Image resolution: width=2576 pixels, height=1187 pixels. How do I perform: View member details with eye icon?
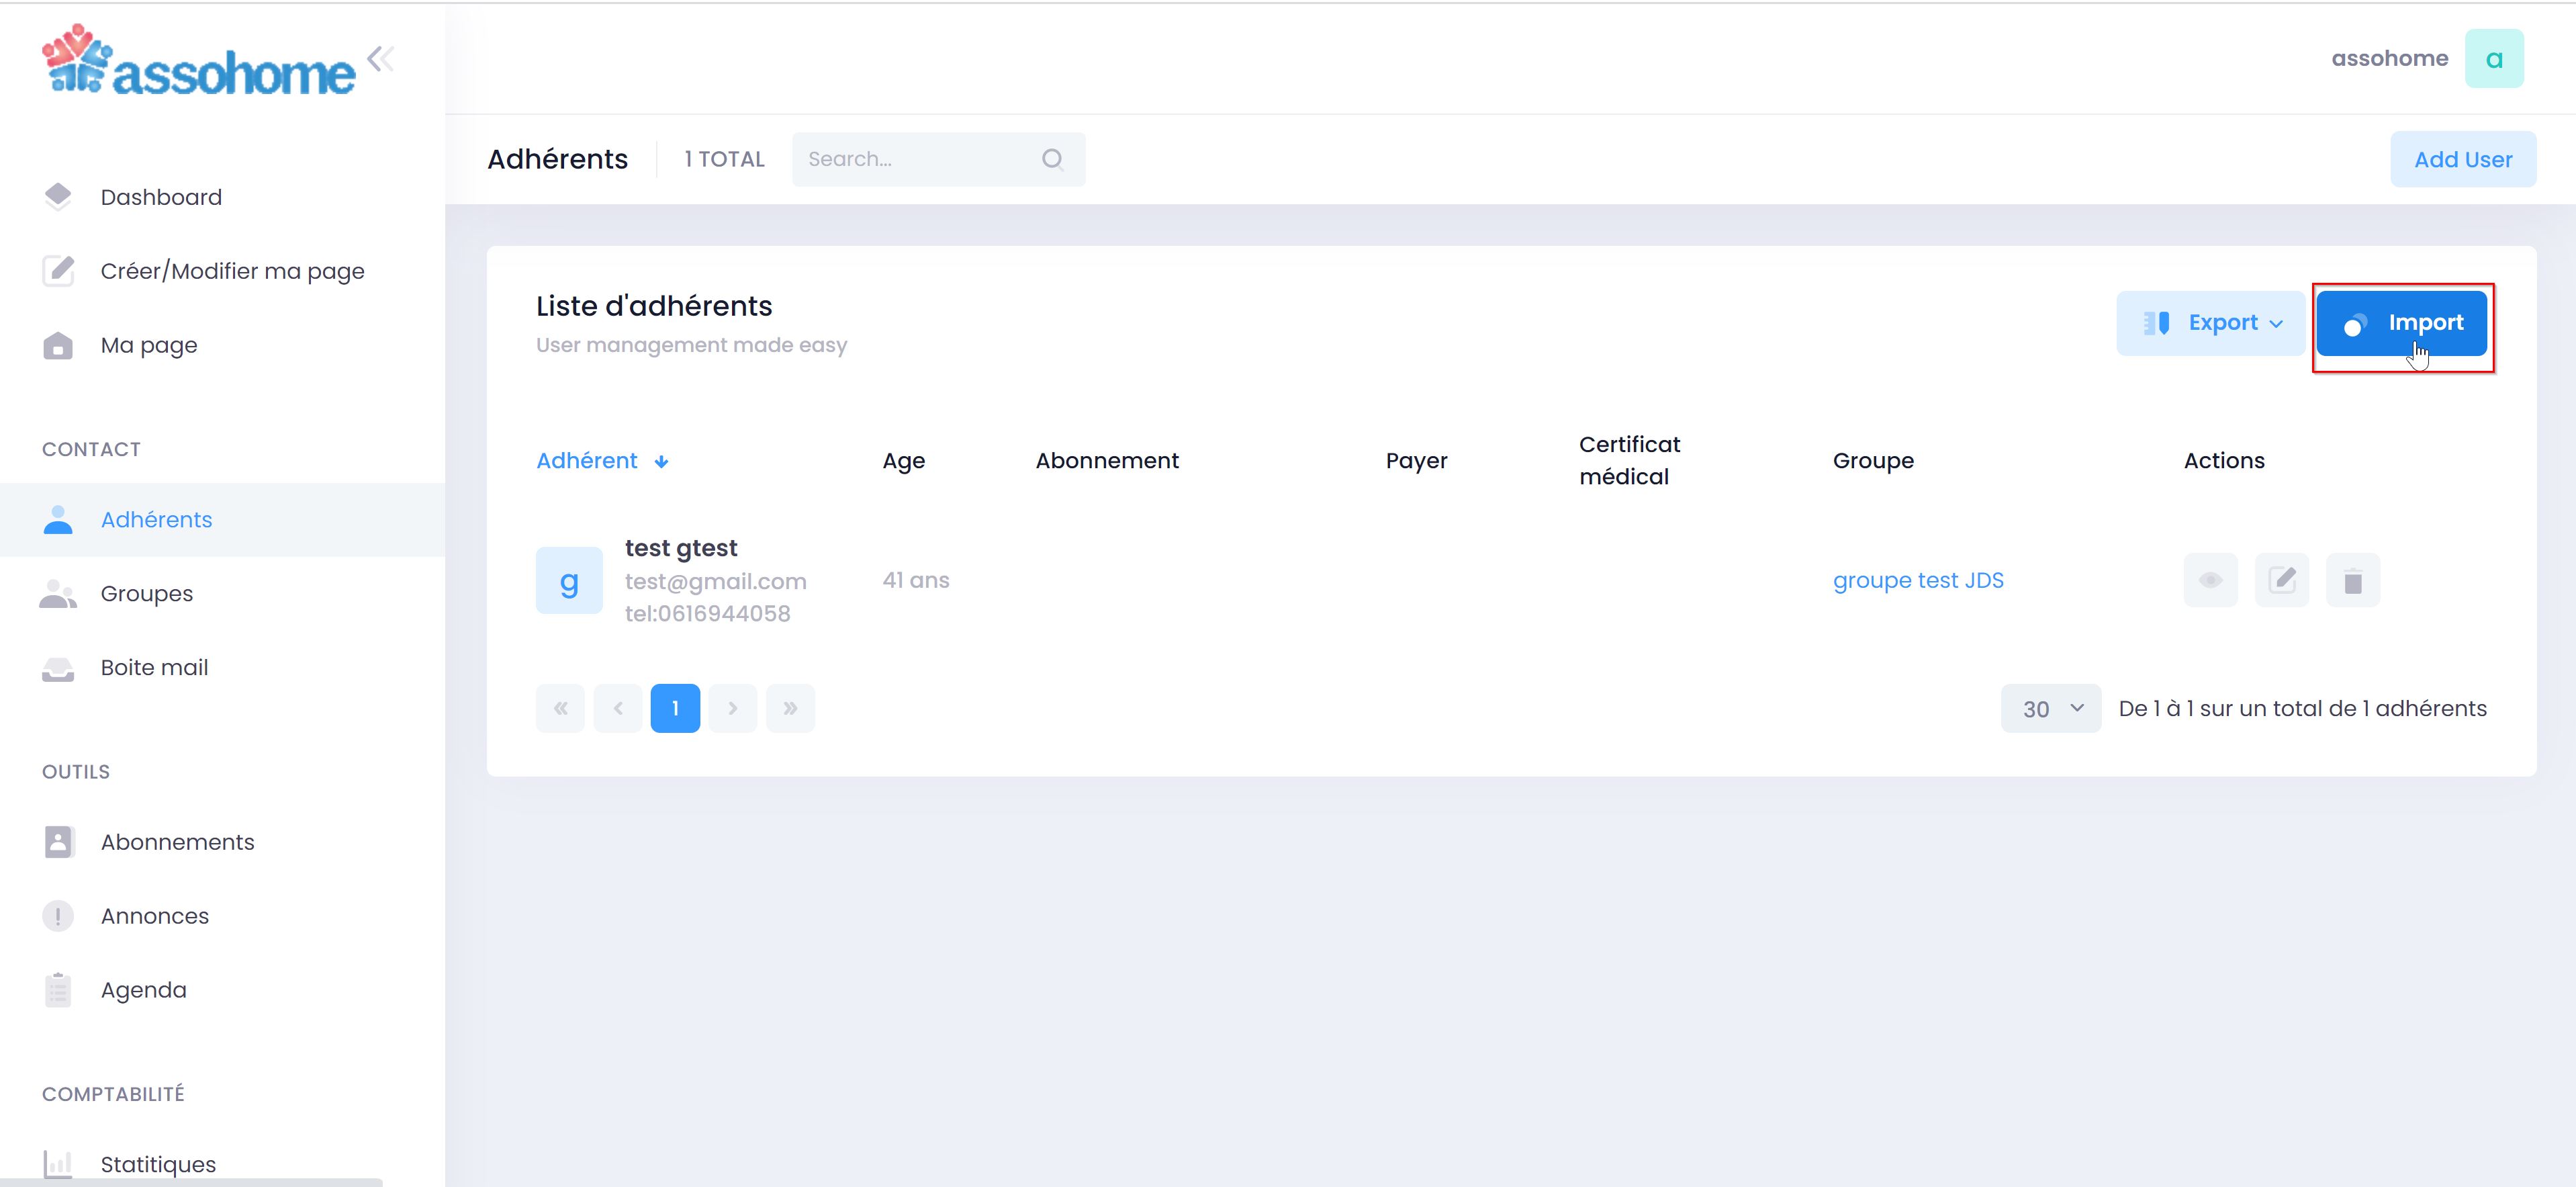pos(2210,580)
